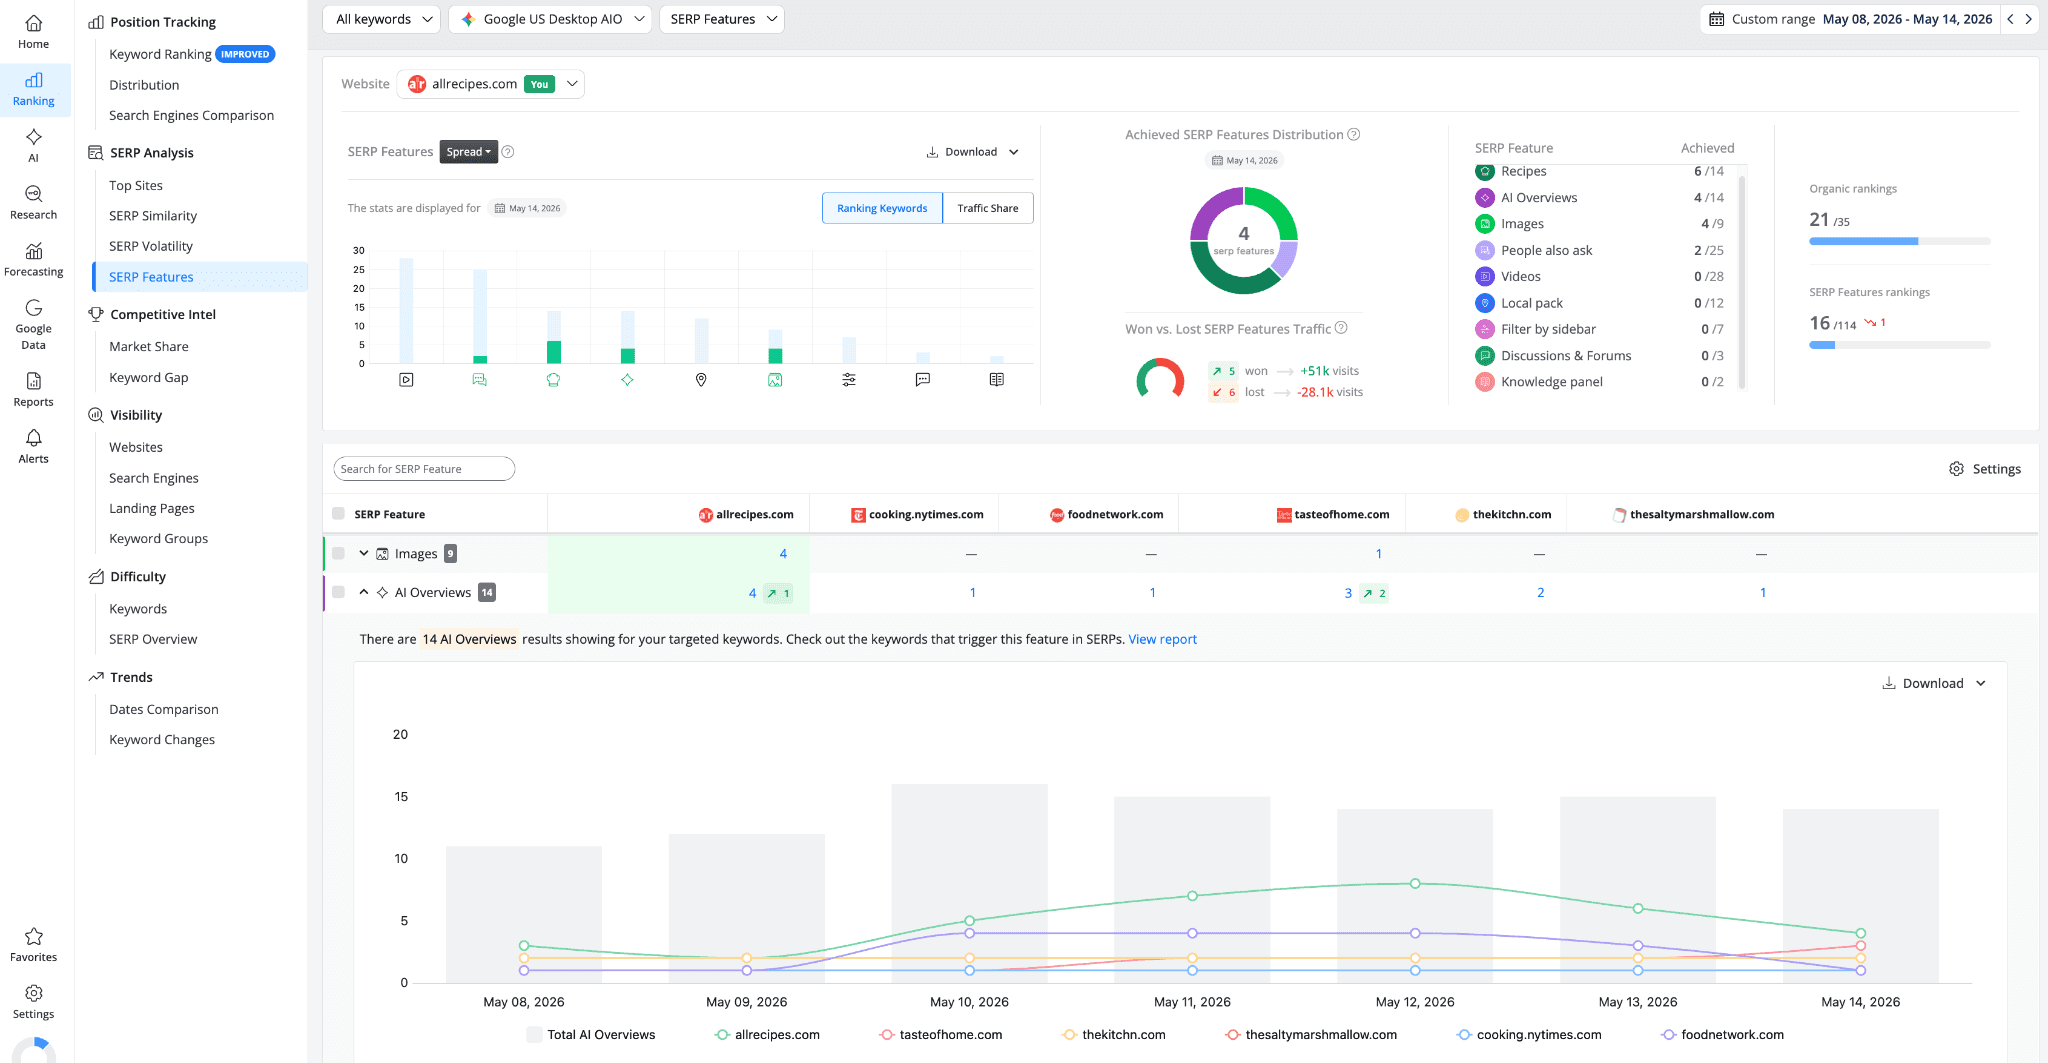The width and height of the screenshot is (2048, 1063).
Task: Switch to Traffic Share tab
Action: (988, 208)
